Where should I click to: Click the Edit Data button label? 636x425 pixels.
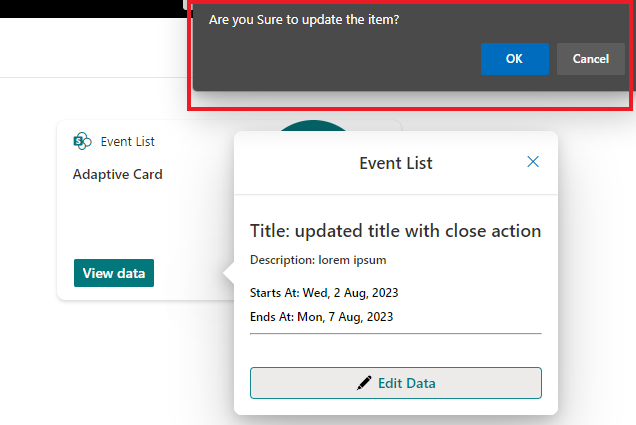click(x=406, y=383)
